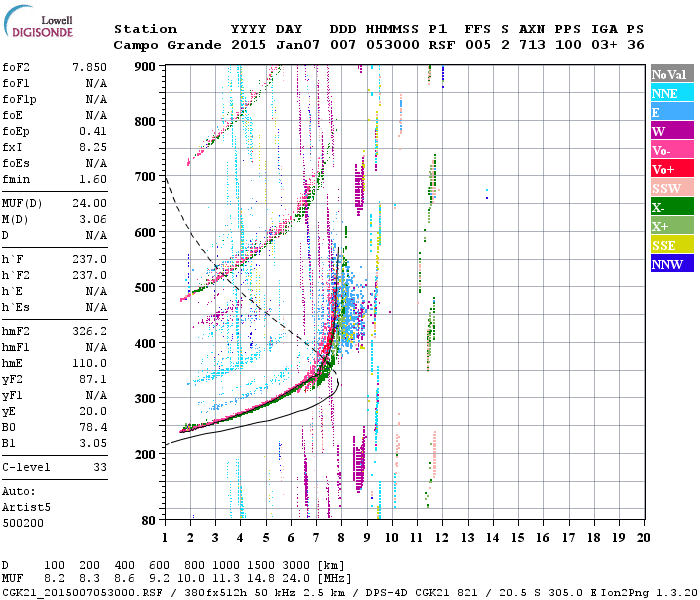Click the 80 km height axis label
The image size is (700, 600).
pos(149,521)
